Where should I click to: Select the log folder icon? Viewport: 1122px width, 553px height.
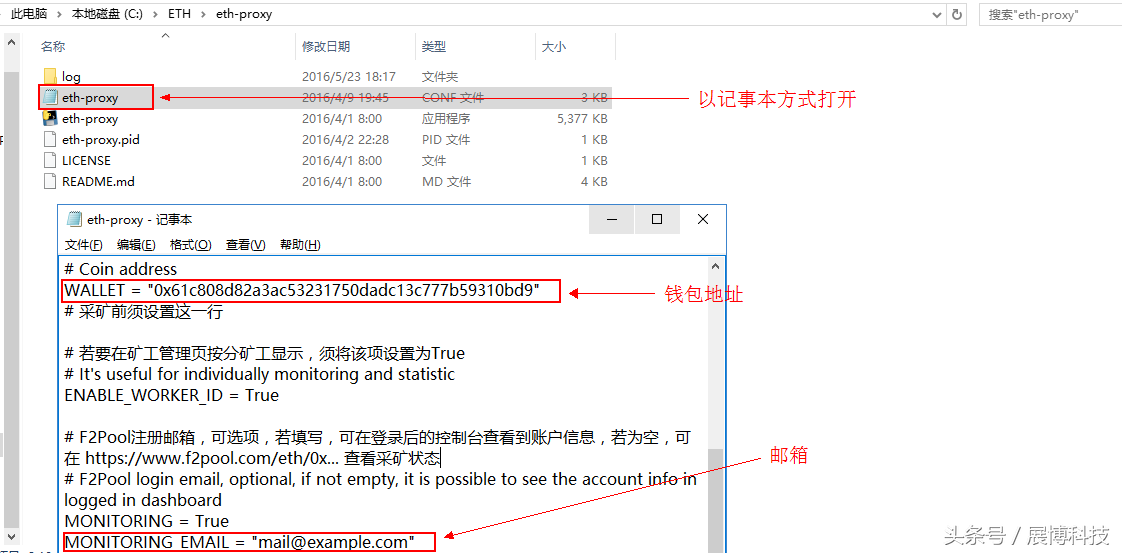pyautogui.click(x=50, y=76)
